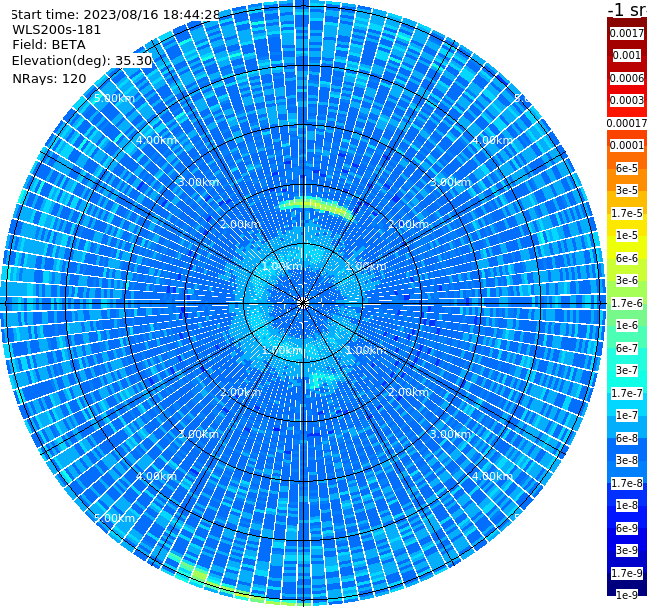The height and width of the screenshot is (607, 647).
Task: Select the 0.001 colorbar tick label
Action: click(x=627, y=55)
